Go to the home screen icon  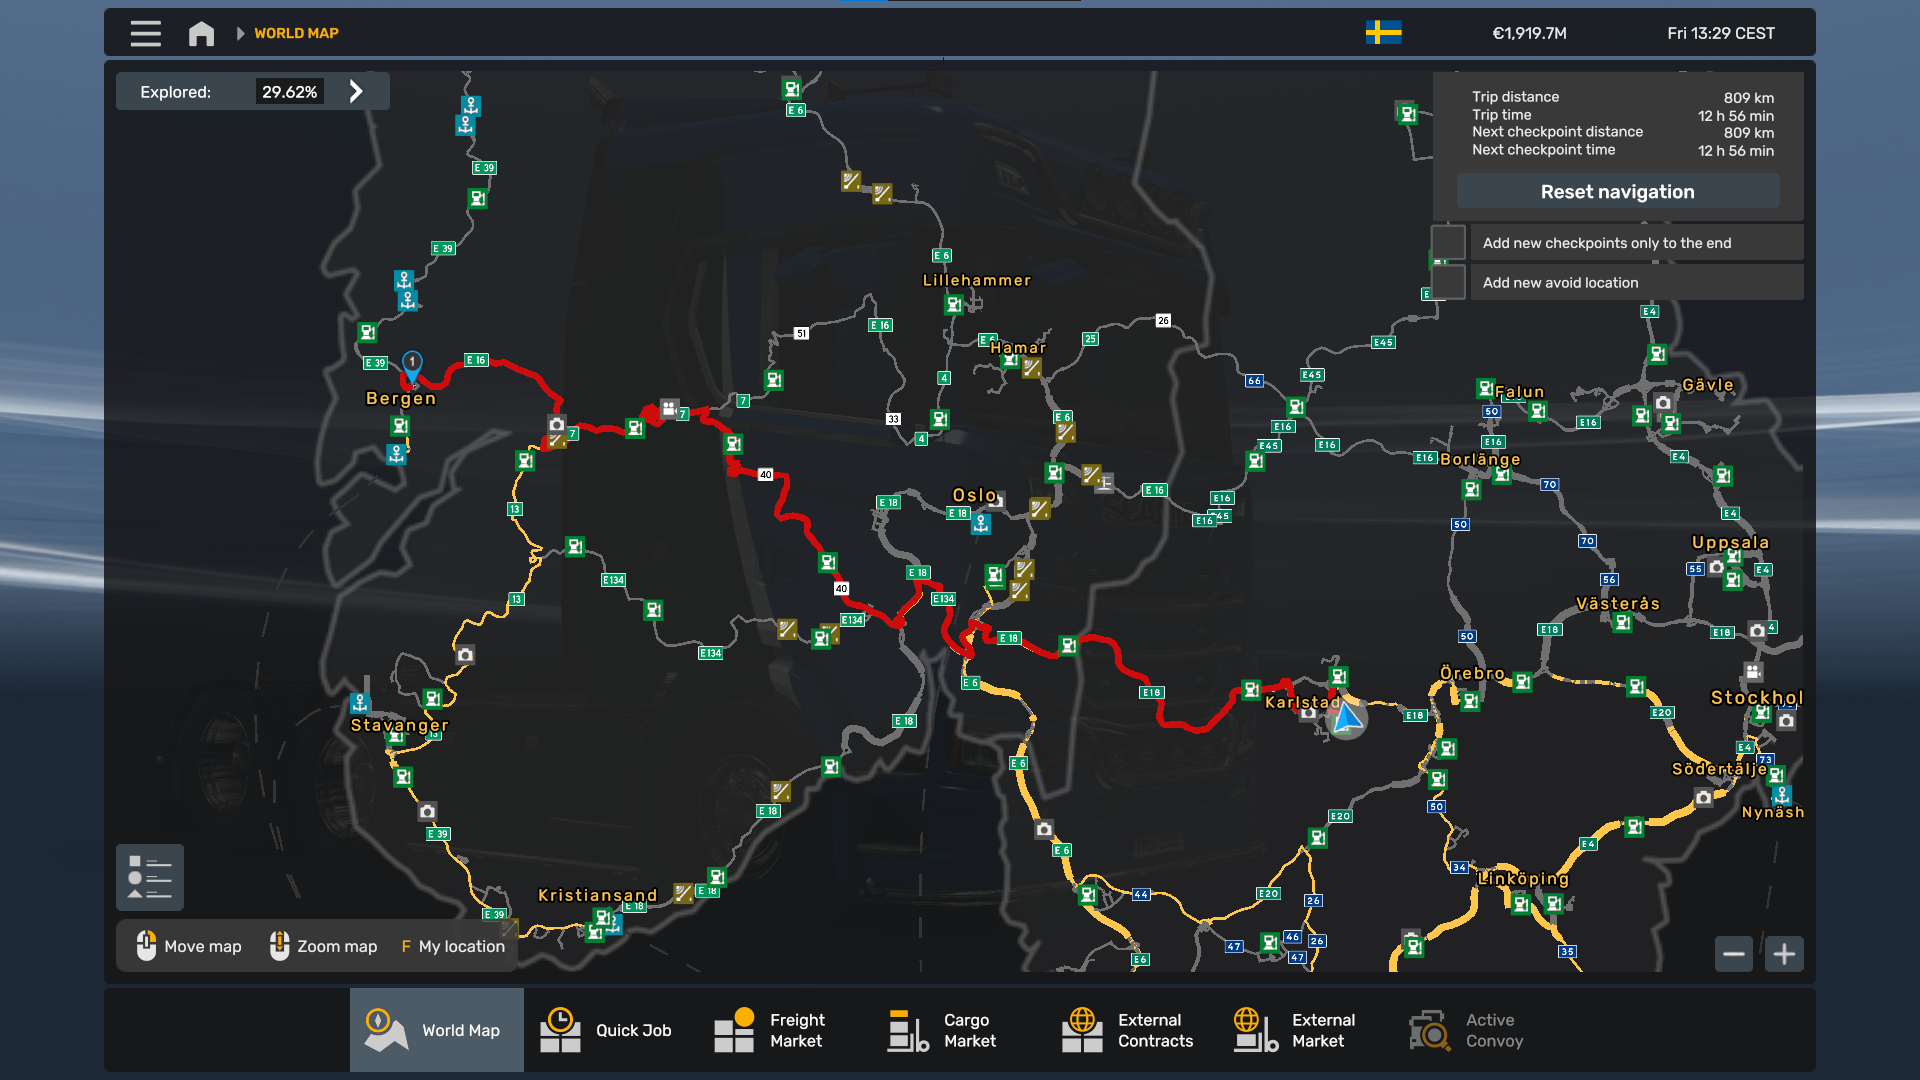pyautogui.click(x=201, y=33)
